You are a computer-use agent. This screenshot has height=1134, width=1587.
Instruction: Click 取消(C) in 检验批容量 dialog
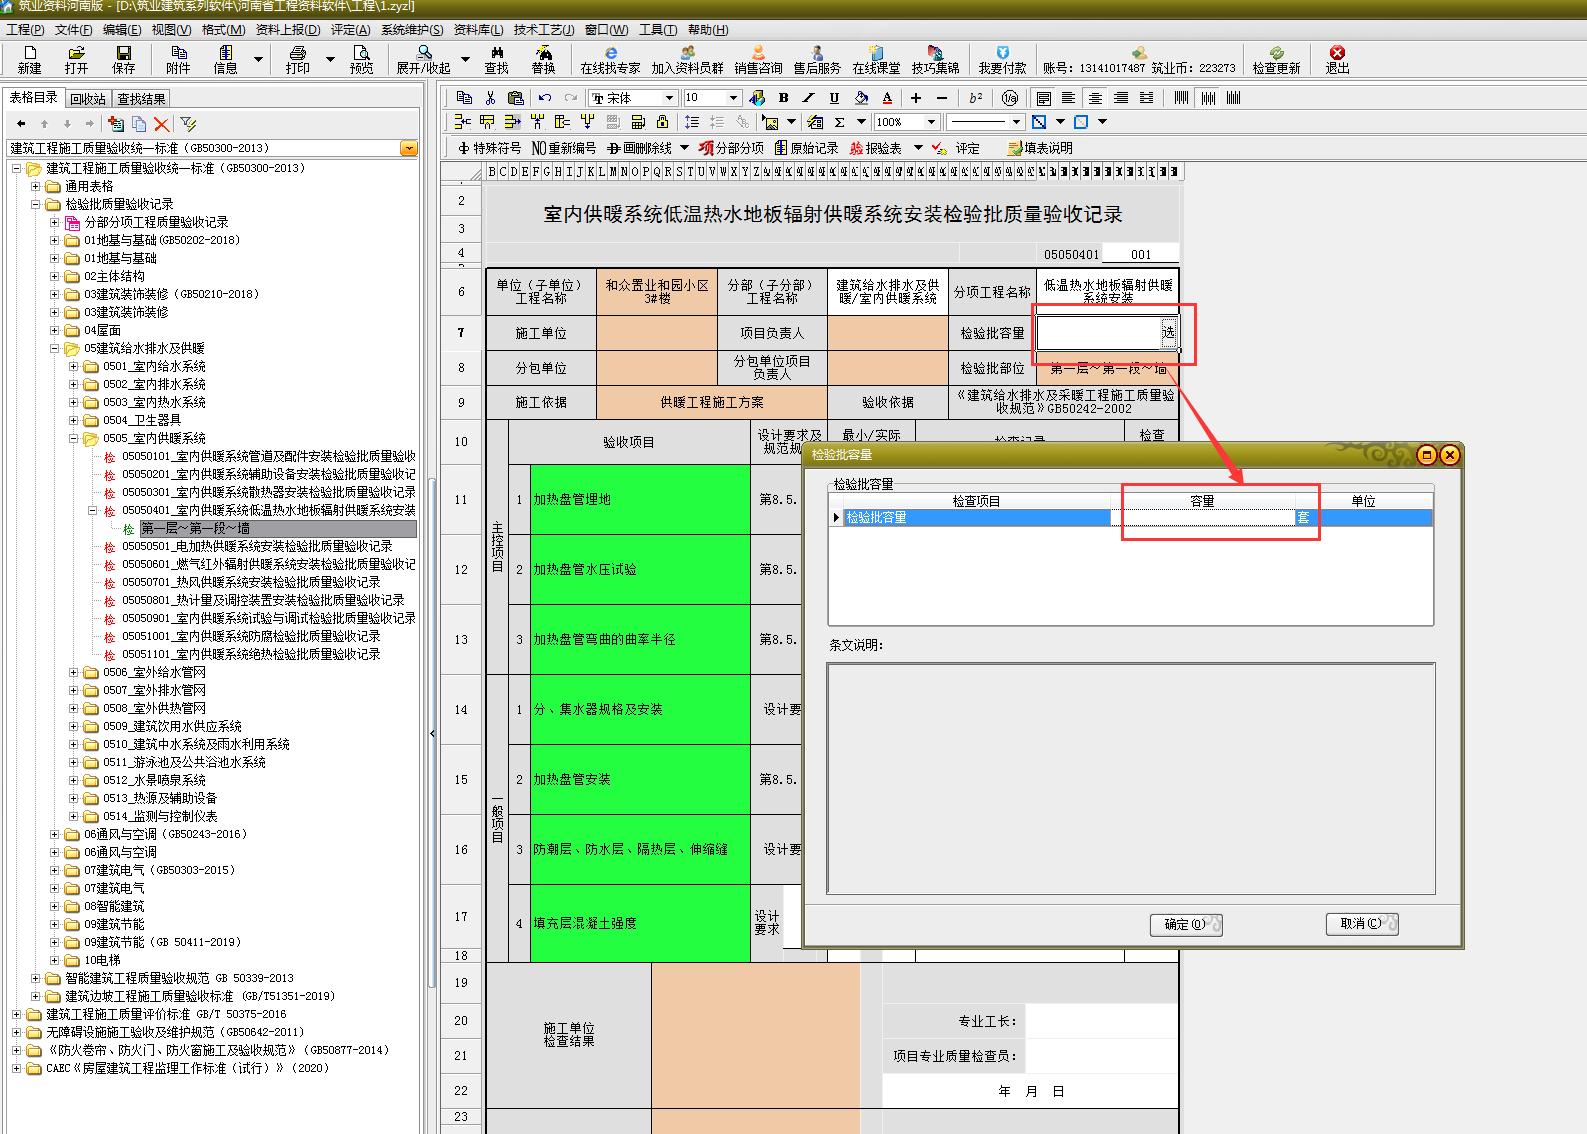[x=1362, y=924]
